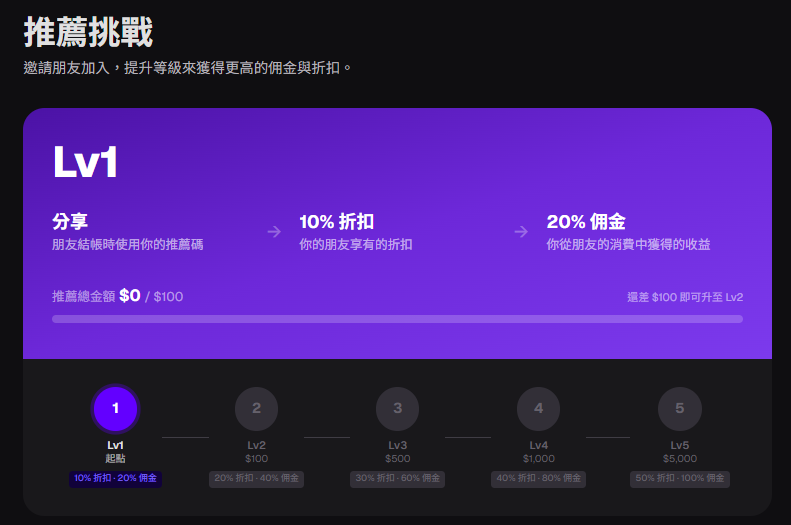This screenshot has height=525, width=791.
Task: Click the 20% 折扣 · 40% 佣金 badge
Action: coord(256,478)
